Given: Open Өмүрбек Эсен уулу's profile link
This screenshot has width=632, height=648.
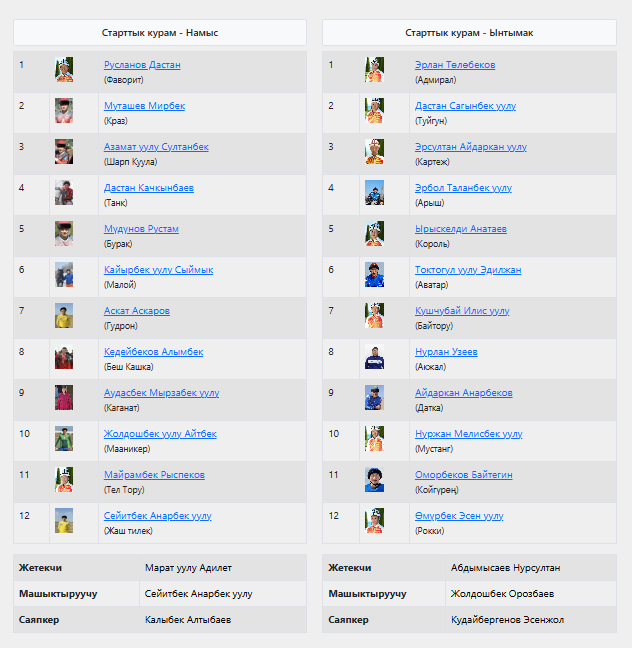Looking at the screenshot, I should 459,516.
